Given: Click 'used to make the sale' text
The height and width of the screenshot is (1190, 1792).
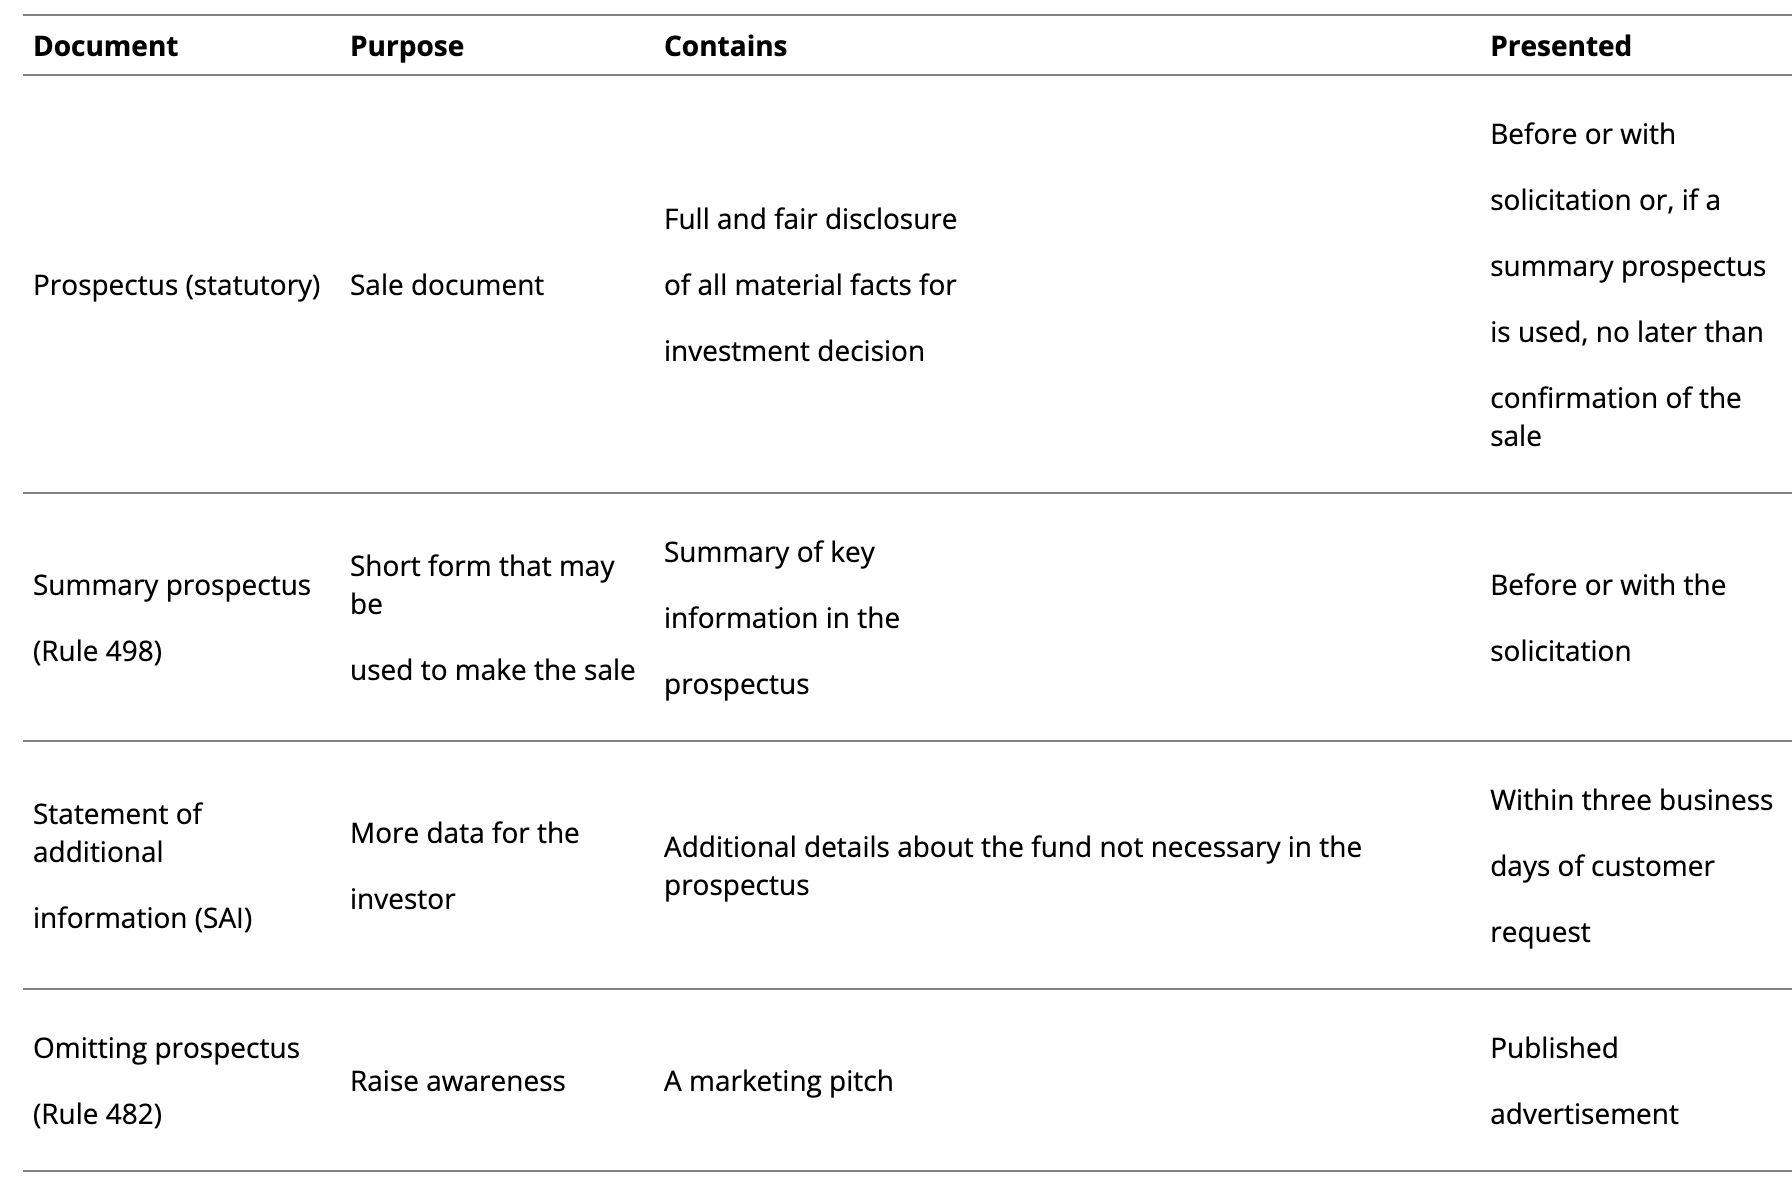Looking at the screenshot, I should (x=492, y=670).
